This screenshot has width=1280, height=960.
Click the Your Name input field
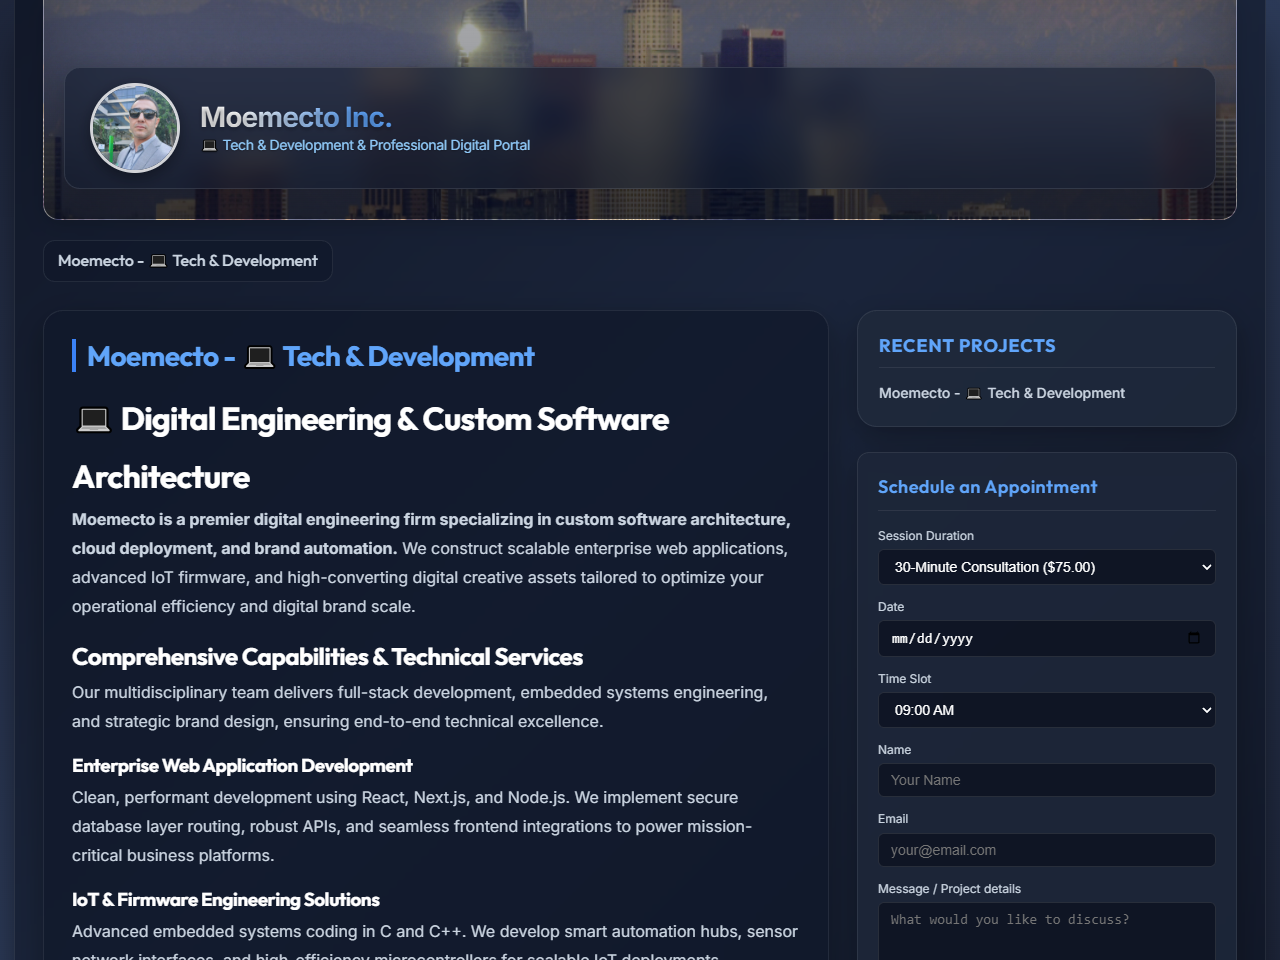[x=1046, y=780]
